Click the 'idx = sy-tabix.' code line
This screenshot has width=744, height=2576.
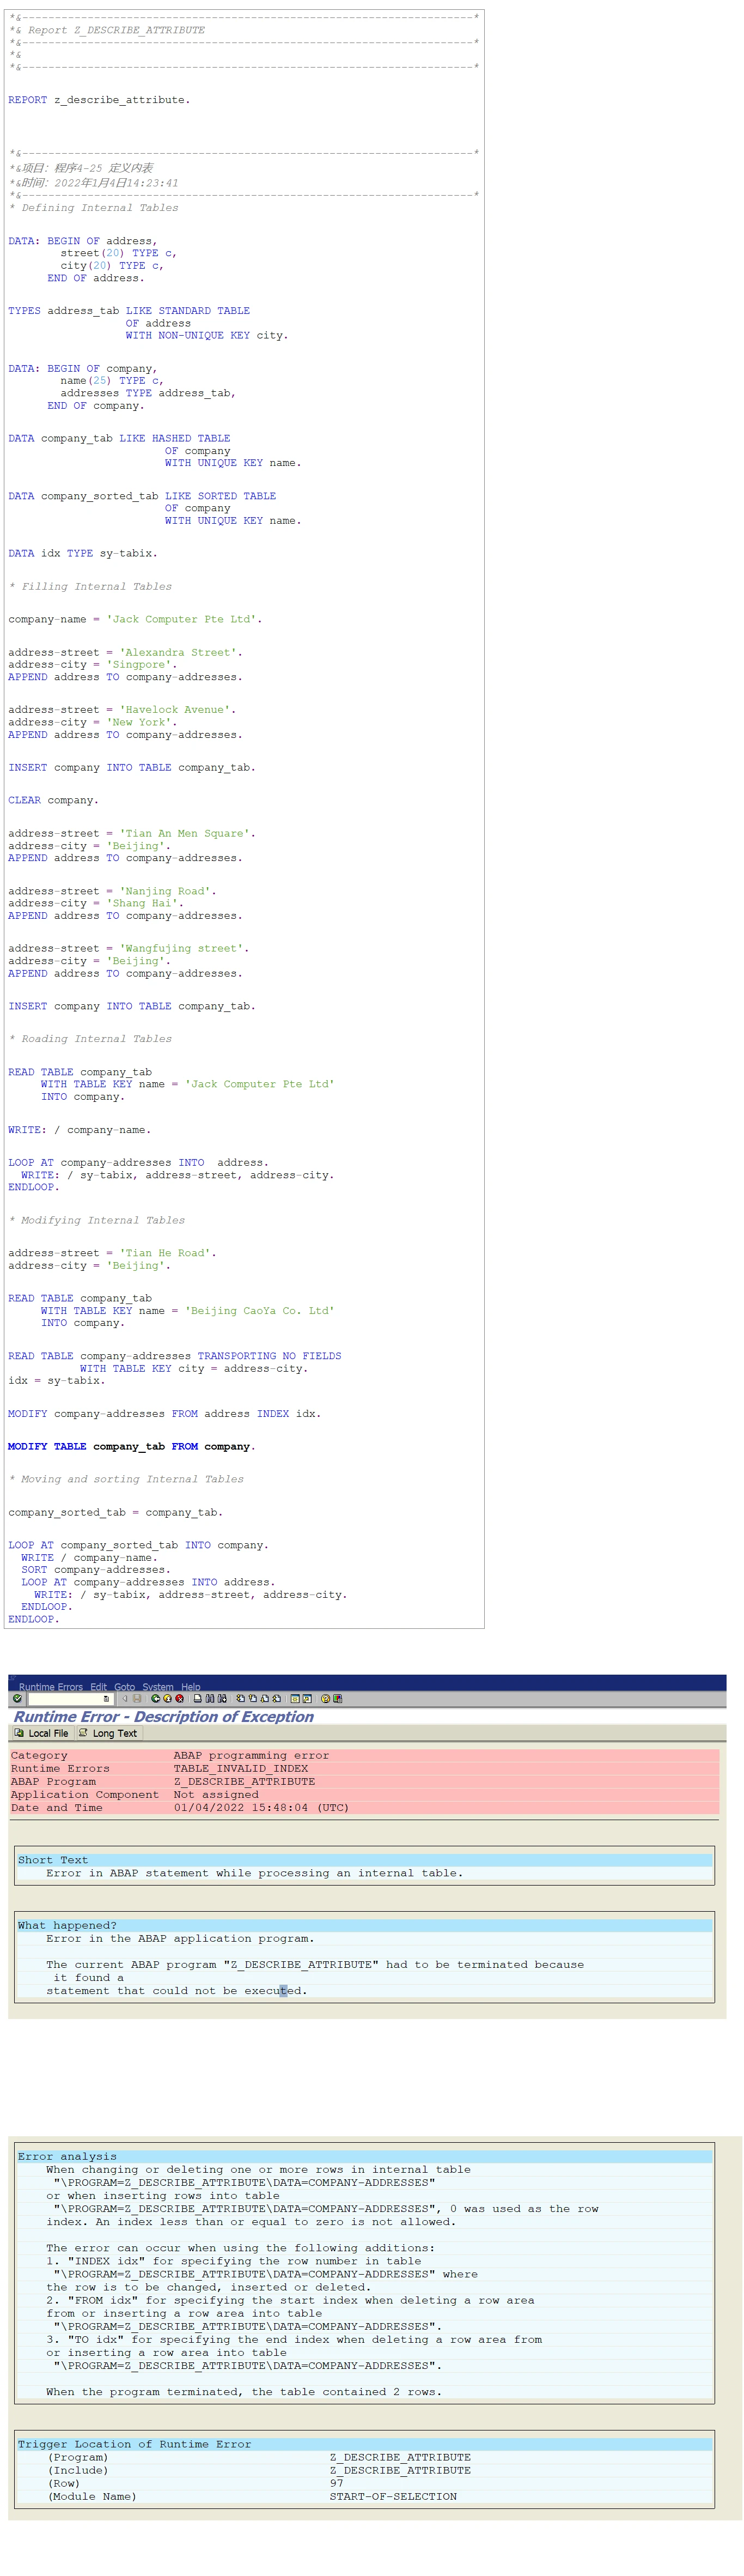tap(56, 1380)
